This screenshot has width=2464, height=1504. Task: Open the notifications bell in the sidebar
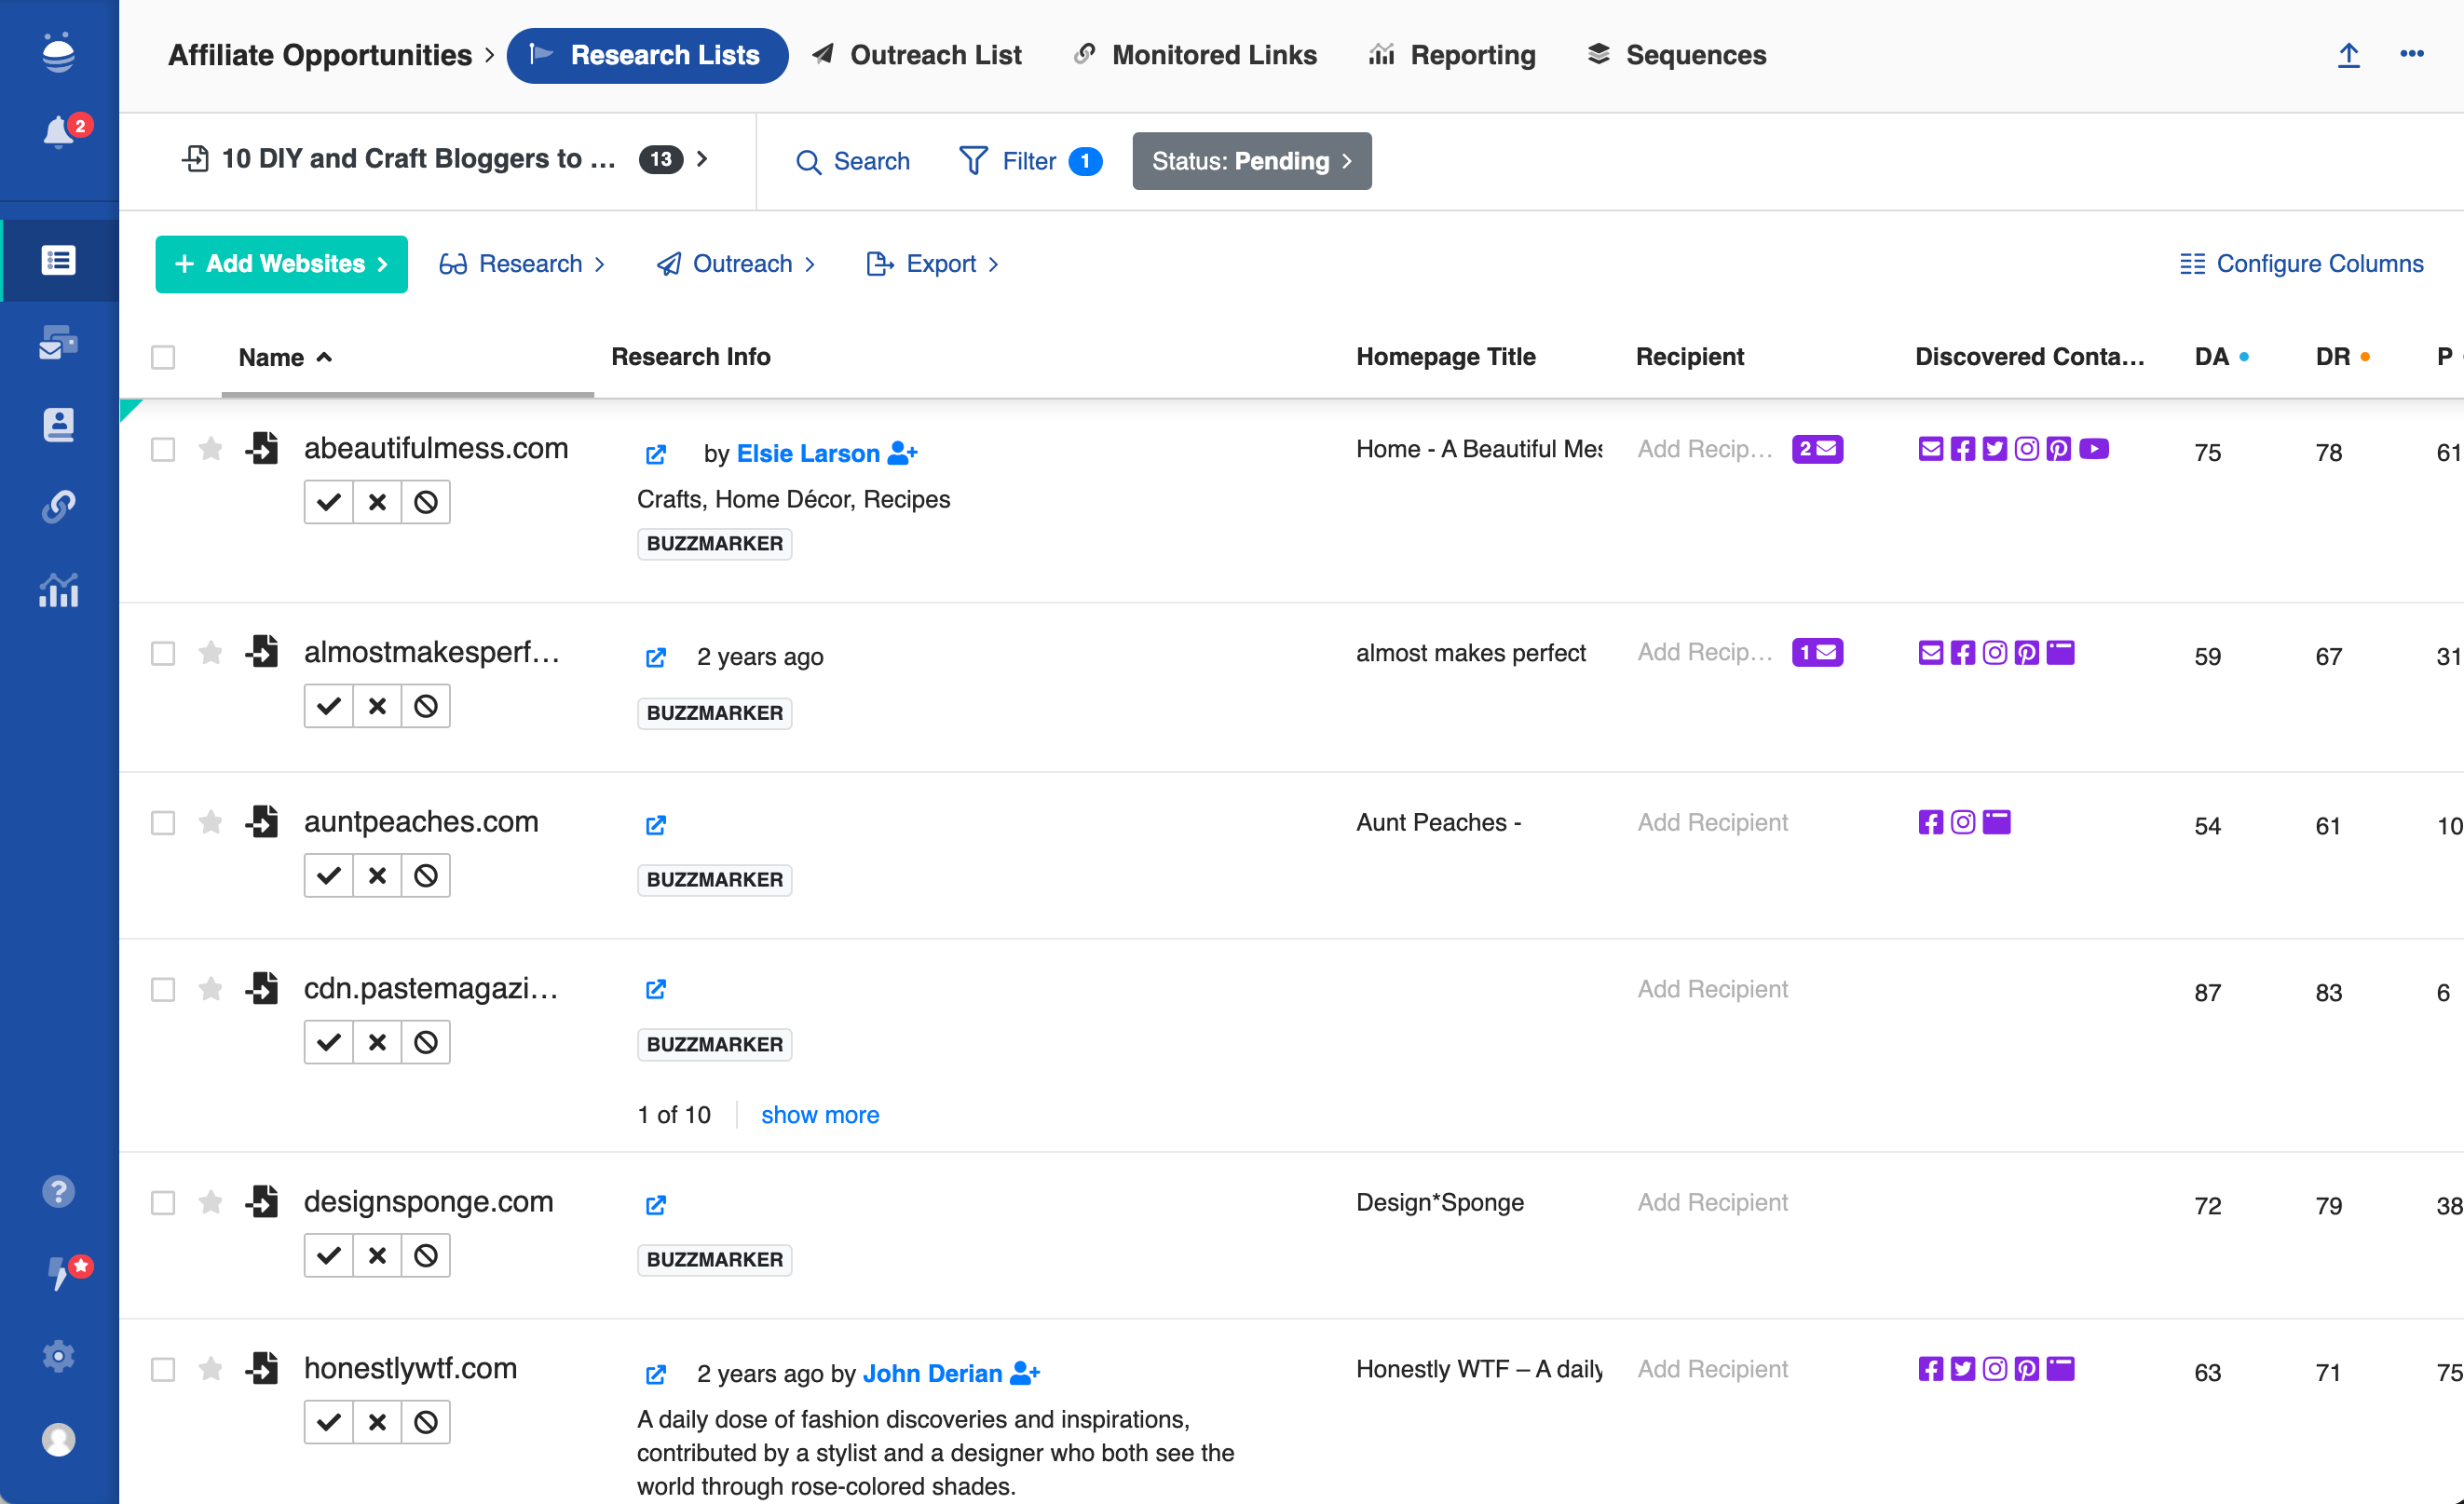(58, 131)
